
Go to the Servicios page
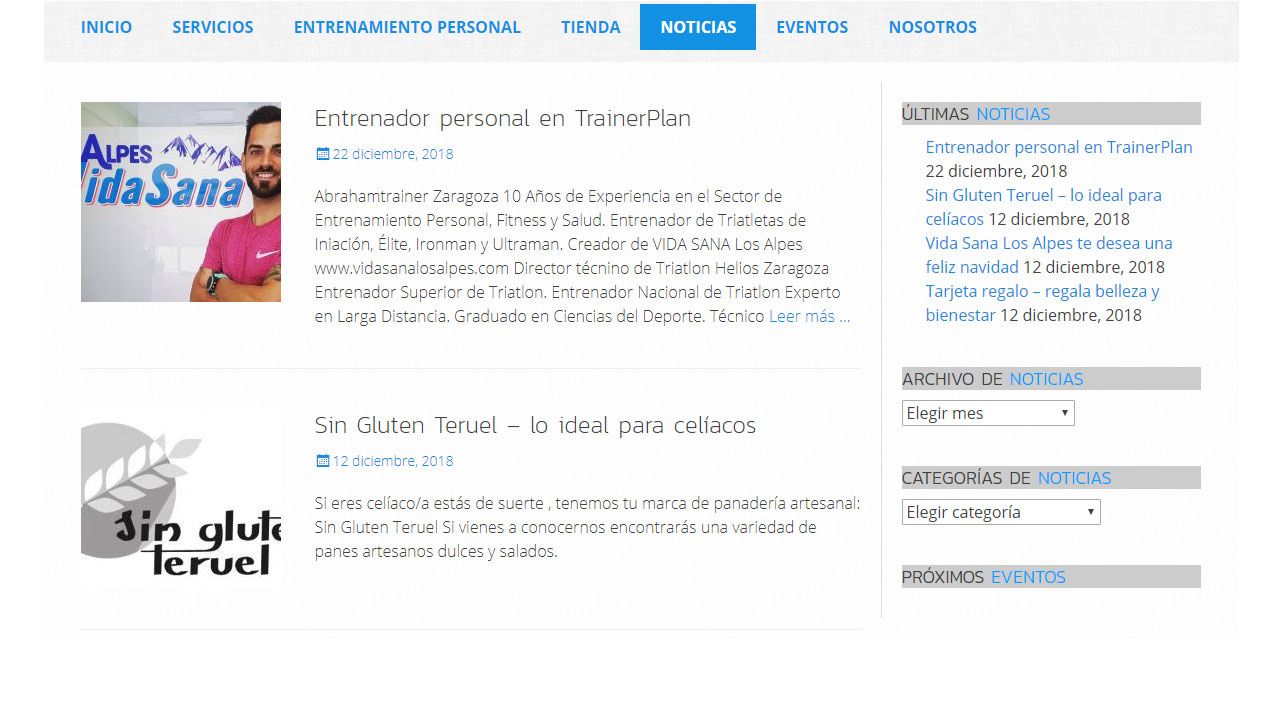(213, 27)
